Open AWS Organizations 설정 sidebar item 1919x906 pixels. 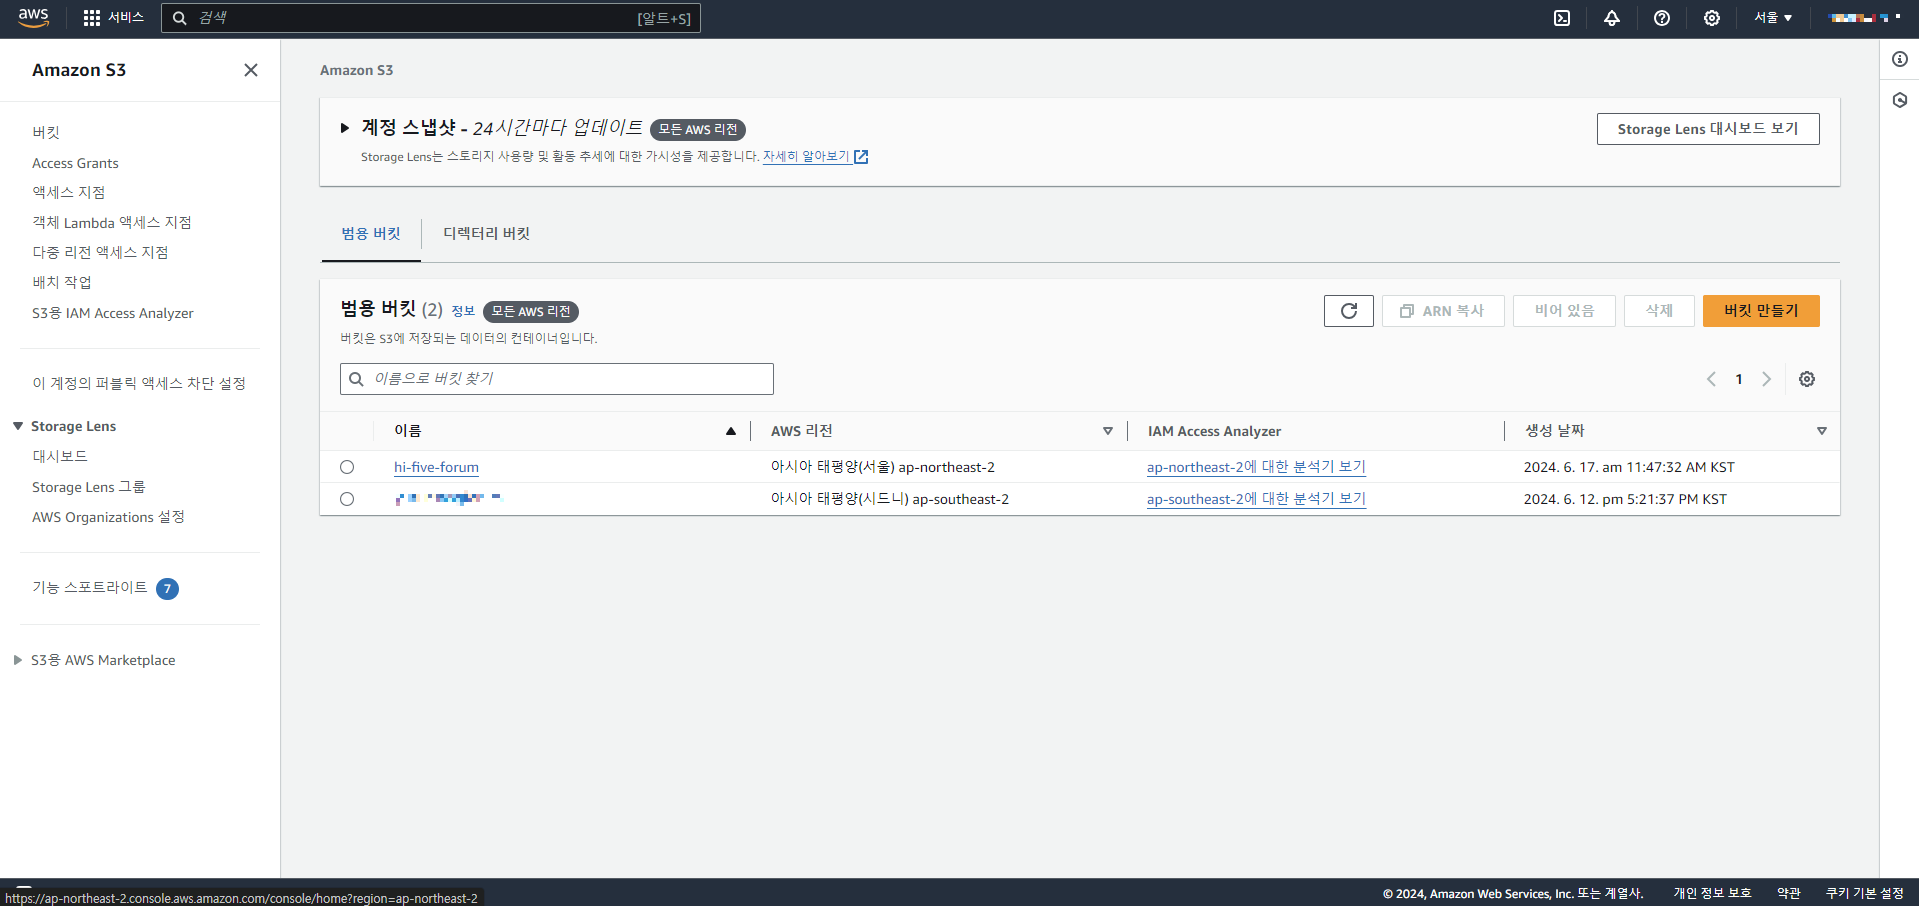click(108, 517)
